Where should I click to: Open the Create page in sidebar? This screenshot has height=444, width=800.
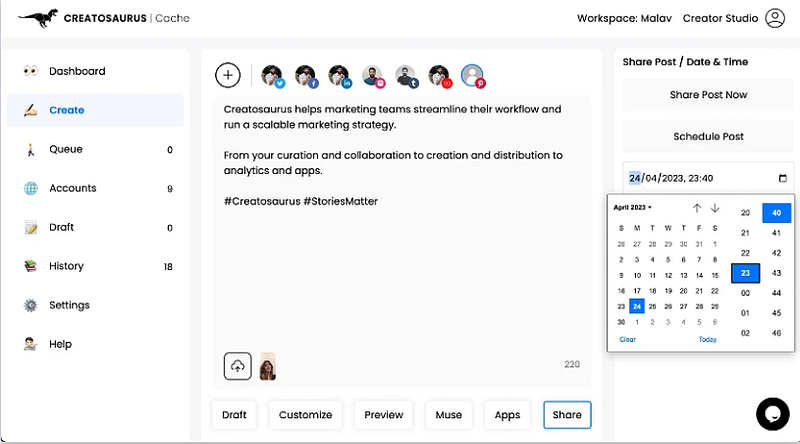pyautogui.click(x=95, y=110)
